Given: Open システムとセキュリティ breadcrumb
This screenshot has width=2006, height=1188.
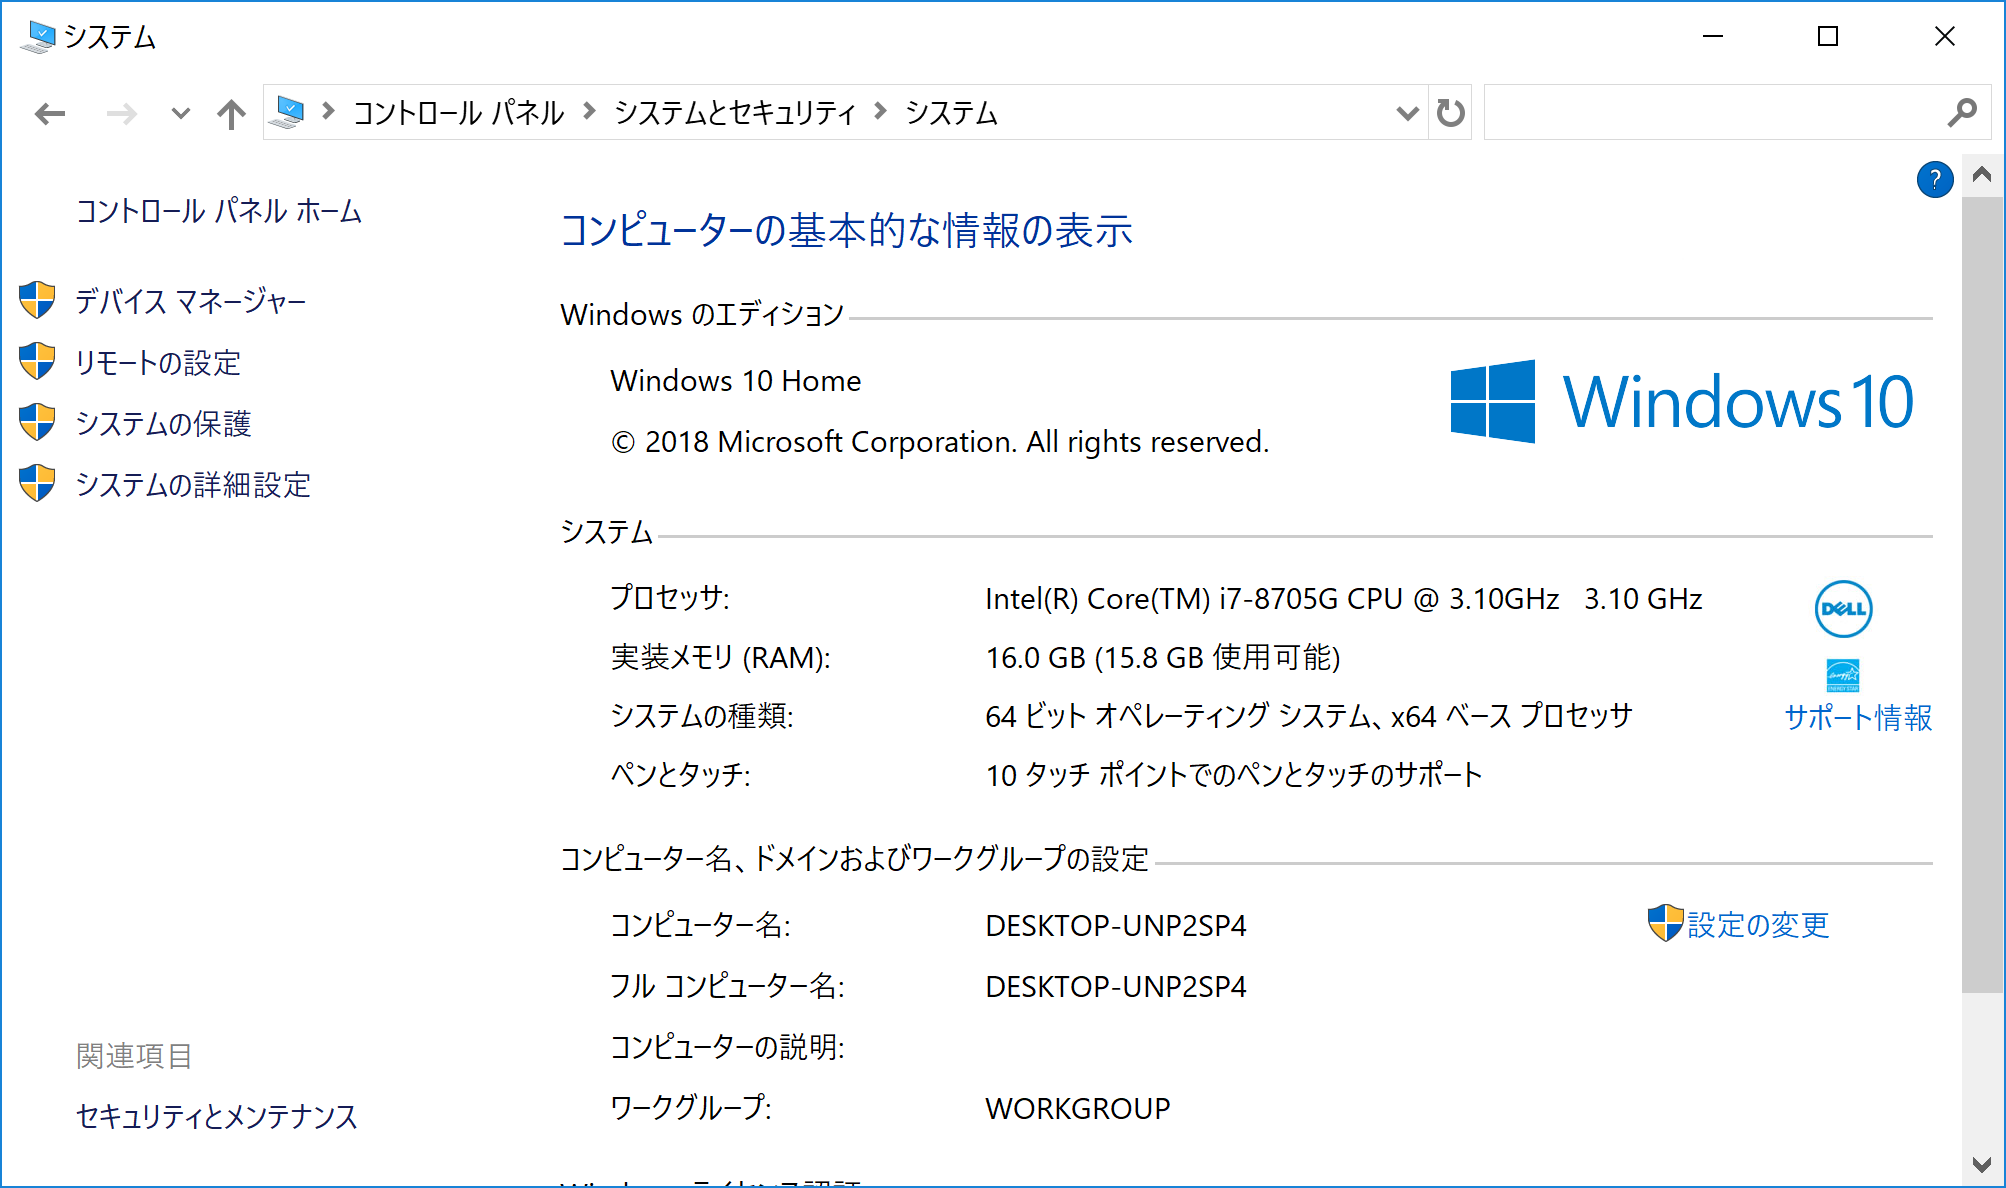Looking at the screenshot, I should point(735,113).
